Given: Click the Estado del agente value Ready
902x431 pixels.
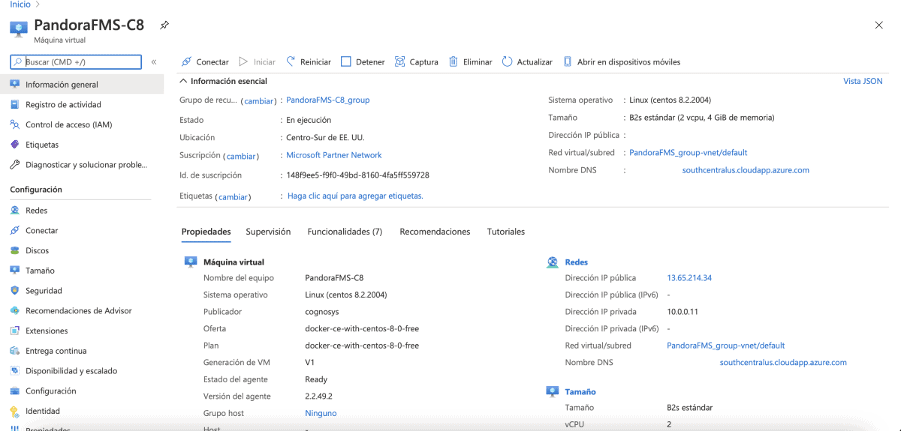Looking at the screenshot, I should point(316,380).
